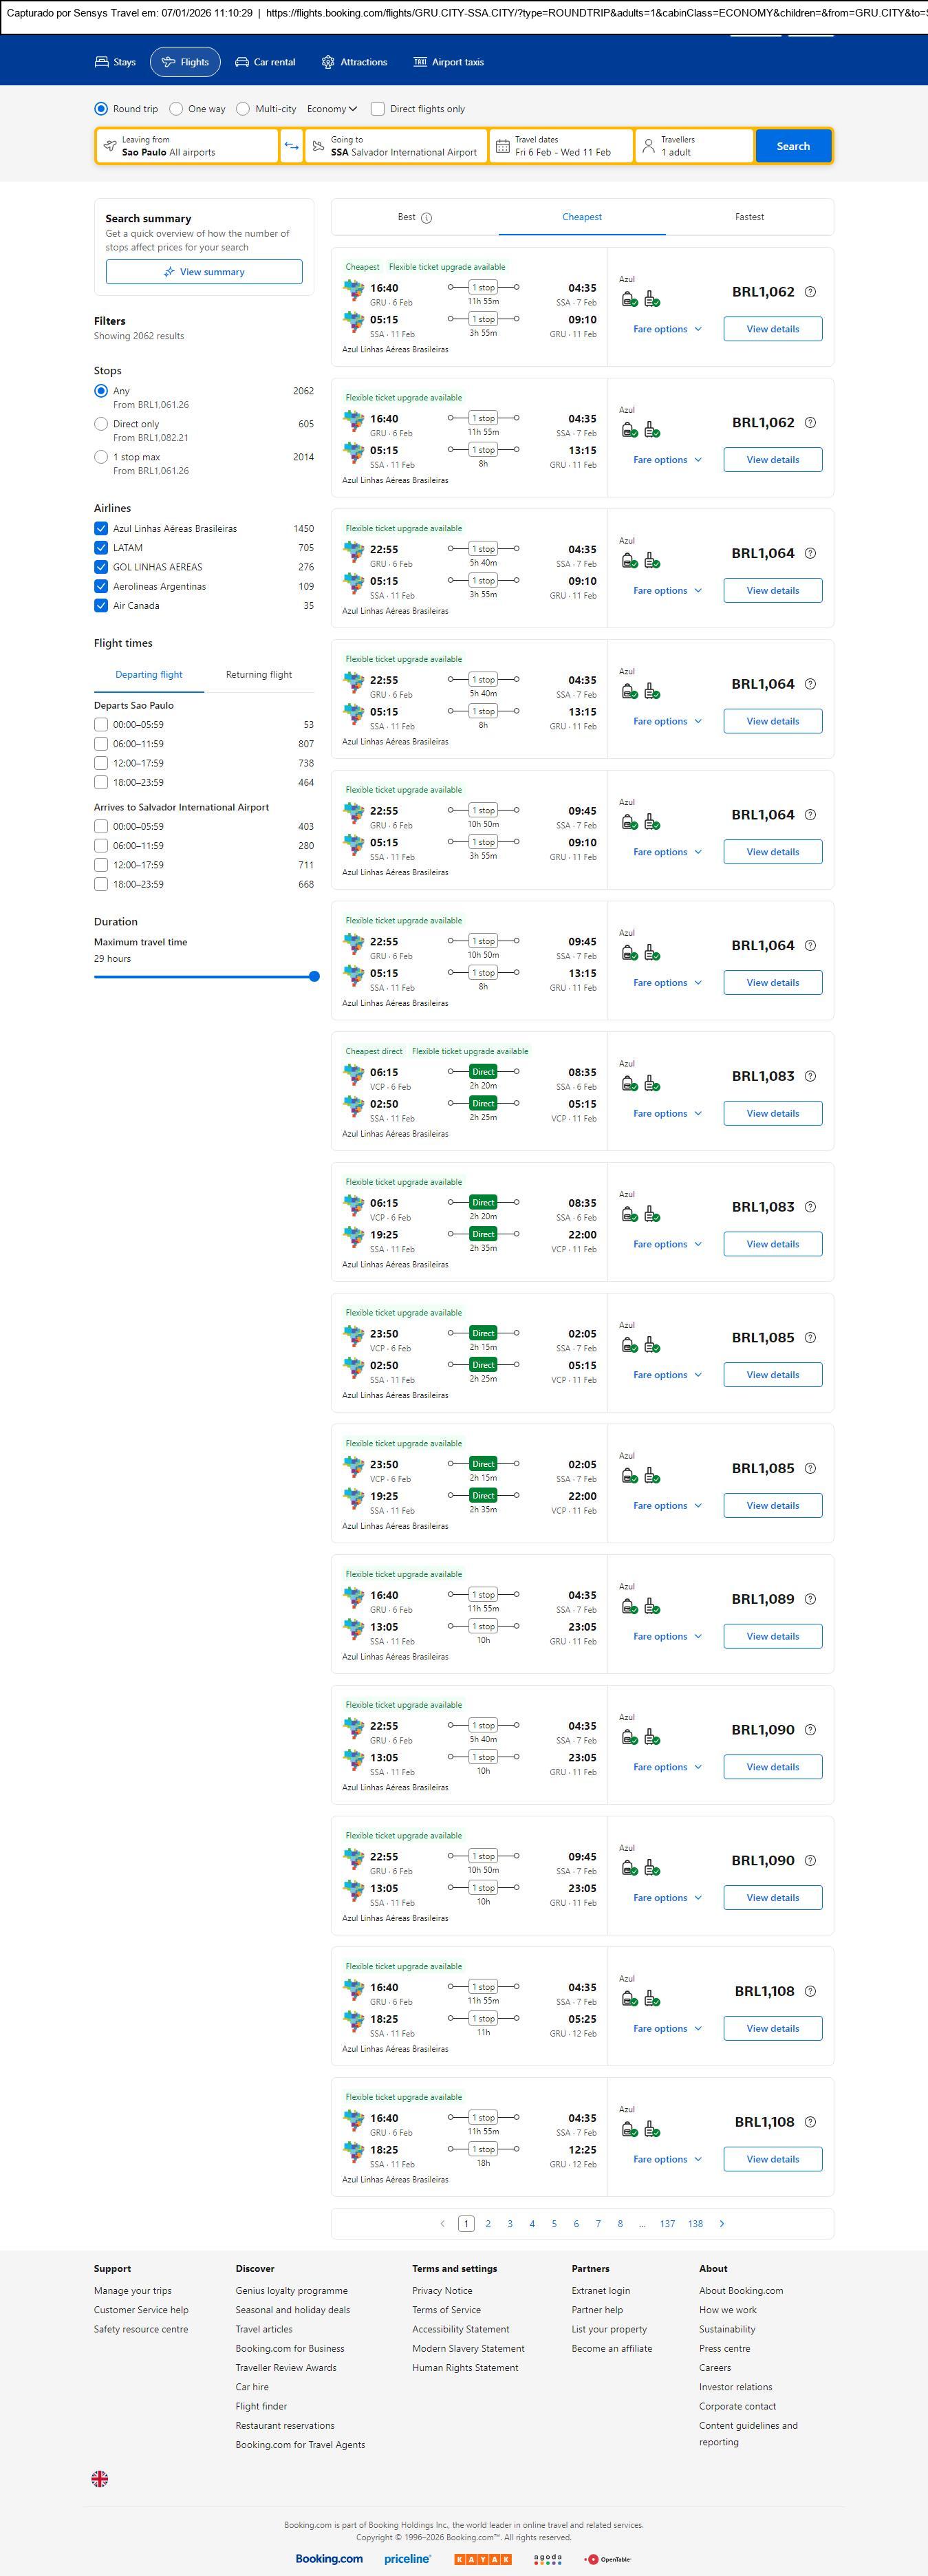Click the info icon next to Best tab
This screenshot has height=2576, width=928.
[x=427, y=218]
